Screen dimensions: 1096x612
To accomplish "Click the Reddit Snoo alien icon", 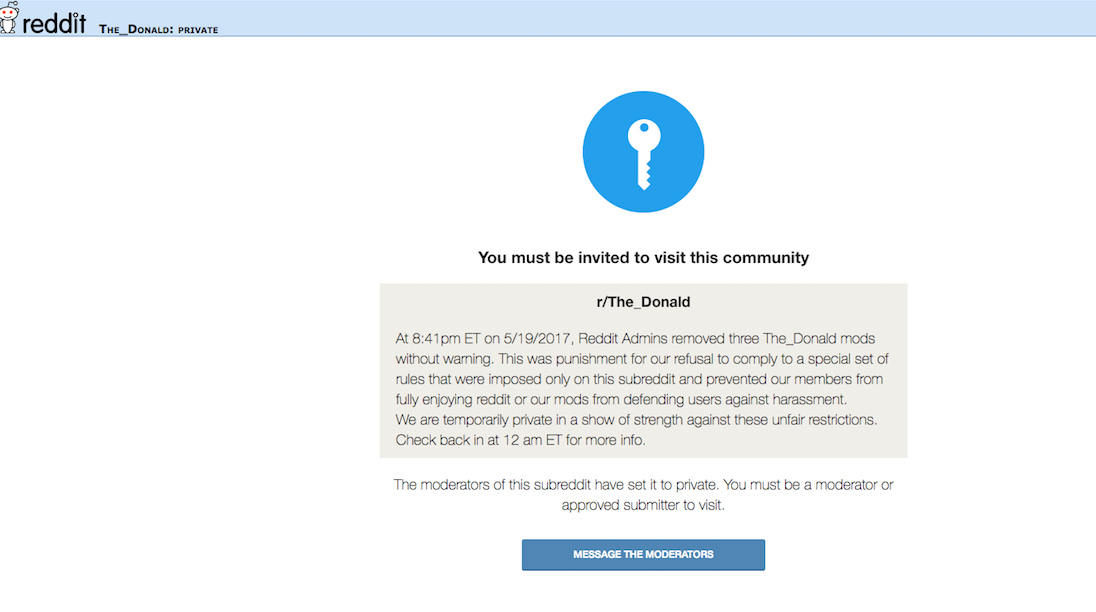I will click(x=8, y=17).
